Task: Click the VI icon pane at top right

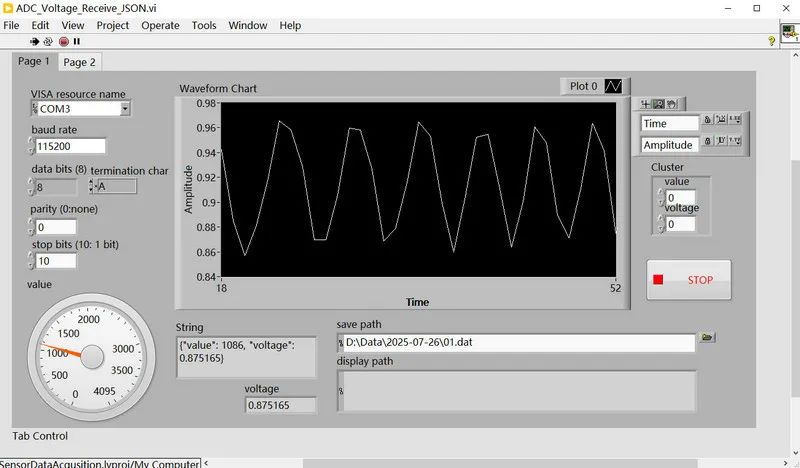Action: pyautogui.click(x=790, y=33)
